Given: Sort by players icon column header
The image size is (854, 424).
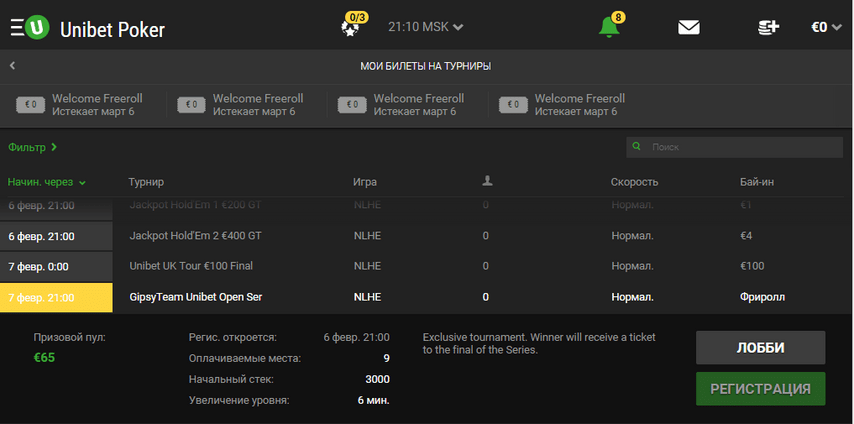Looking at the screenshot, I should click(487, 181).
